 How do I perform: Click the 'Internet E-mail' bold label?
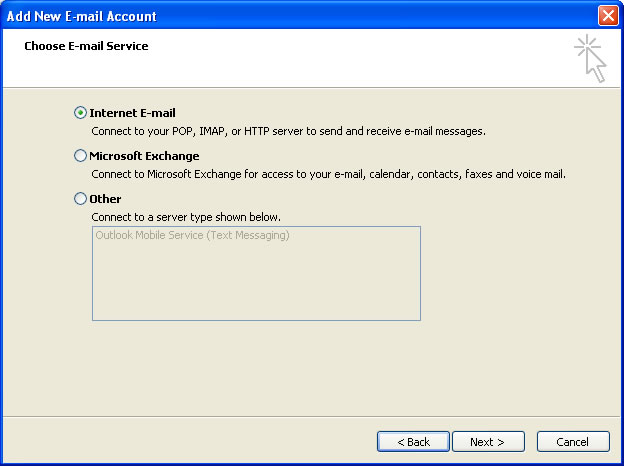pos(132,113)
